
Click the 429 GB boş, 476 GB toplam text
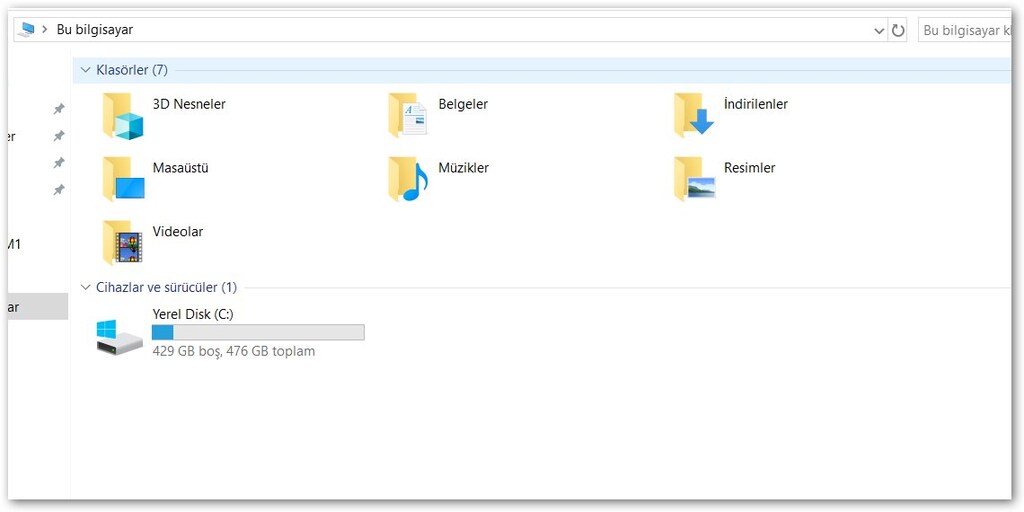[234, 351]
